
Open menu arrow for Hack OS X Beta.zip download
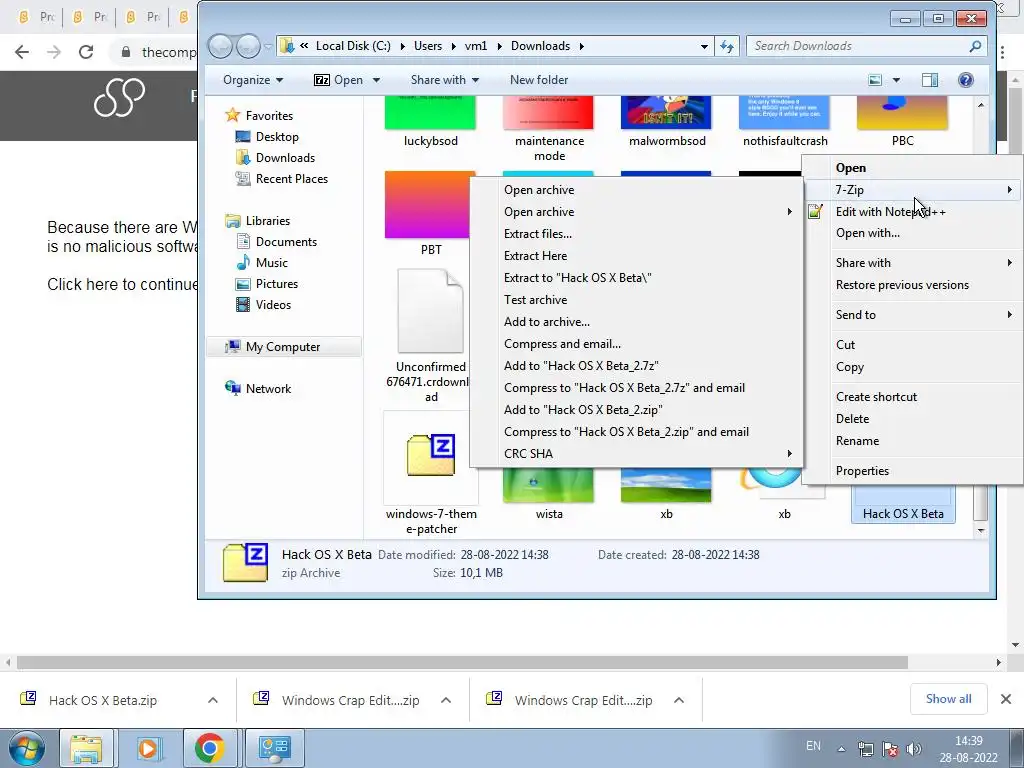[213, 700]
